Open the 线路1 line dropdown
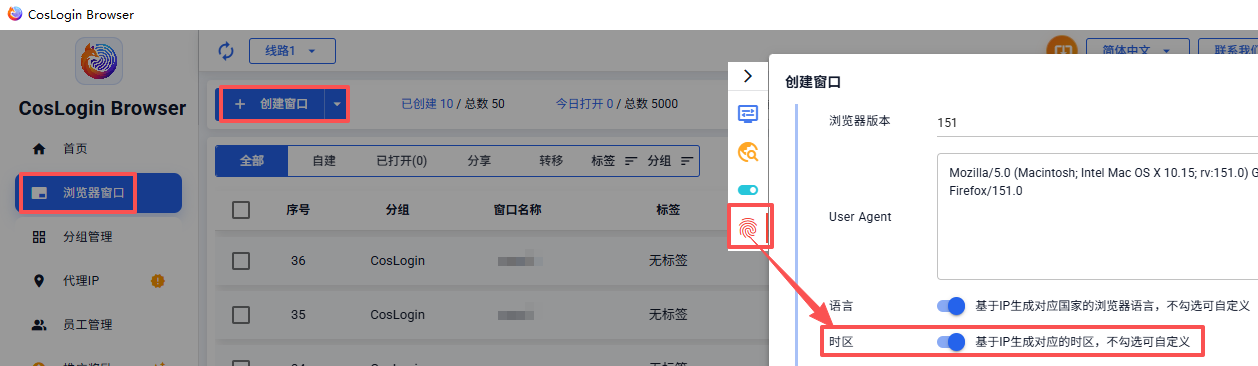1258x366 pixels. [292, 50]
